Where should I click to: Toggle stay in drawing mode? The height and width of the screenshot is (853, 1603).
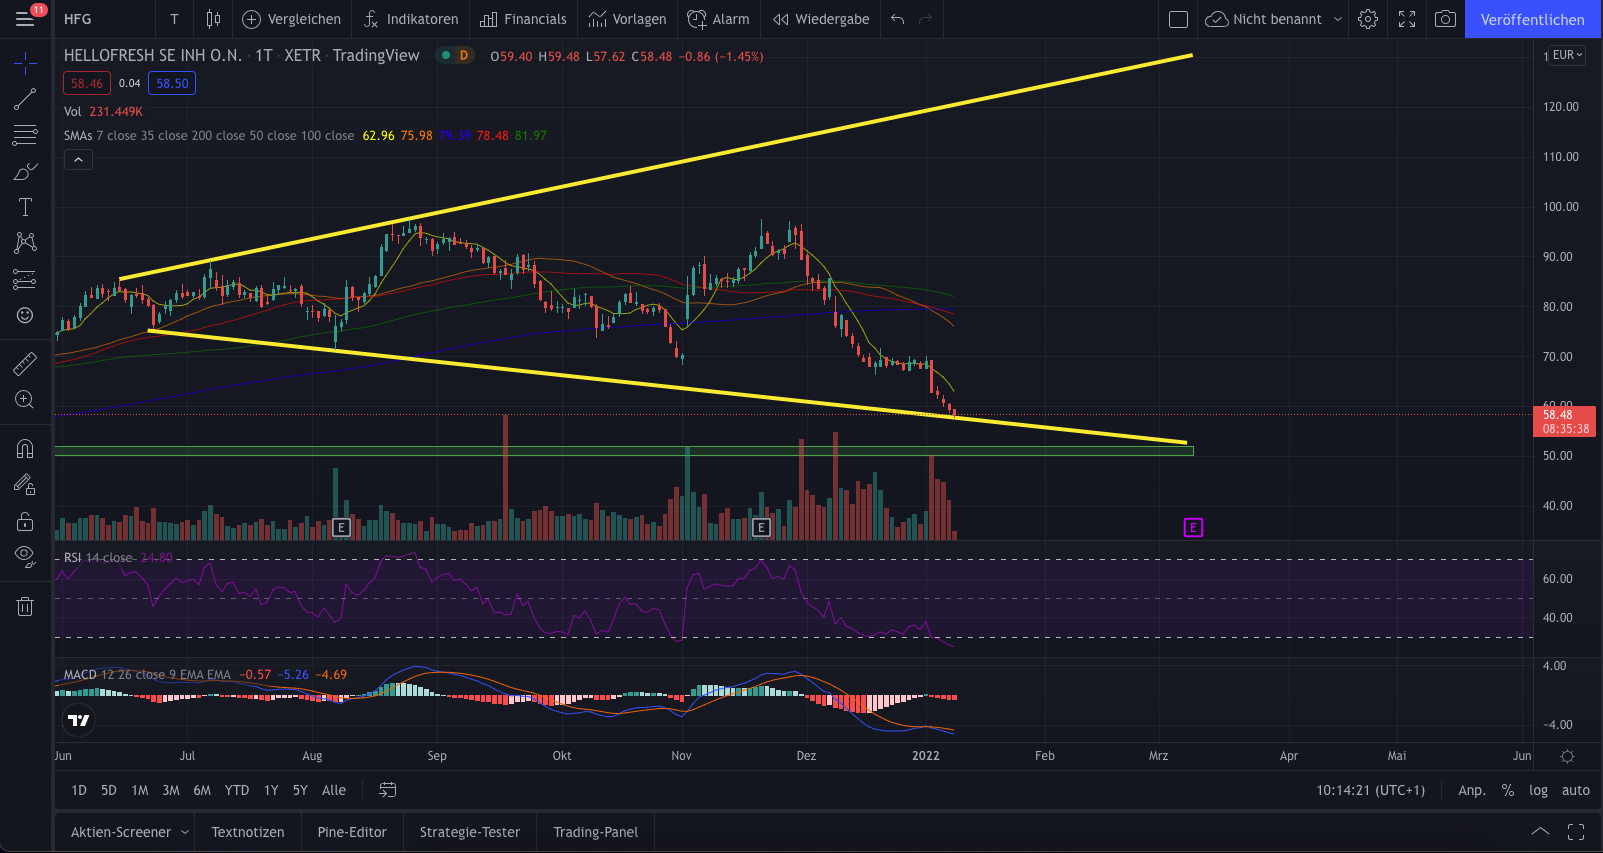click(x=25, y=485)
